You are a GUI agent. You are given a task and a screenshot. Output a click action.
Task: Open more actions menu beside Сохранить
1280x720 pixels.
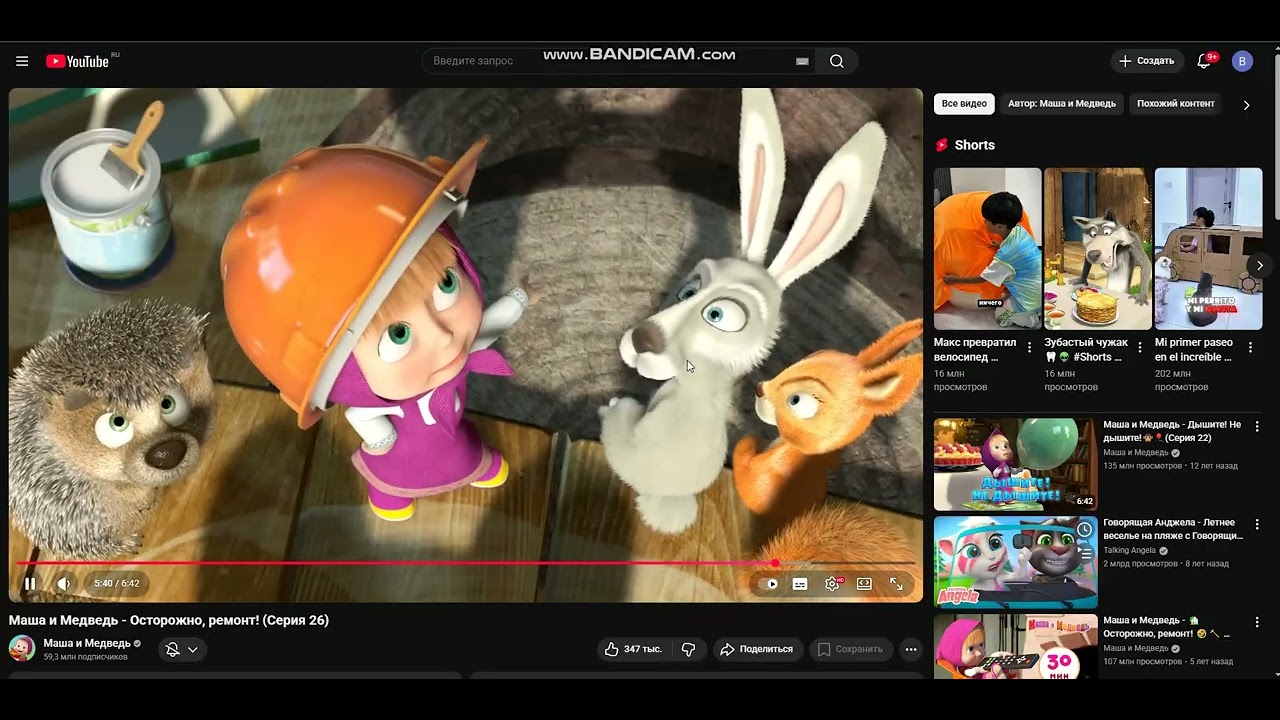click(910, 649)
